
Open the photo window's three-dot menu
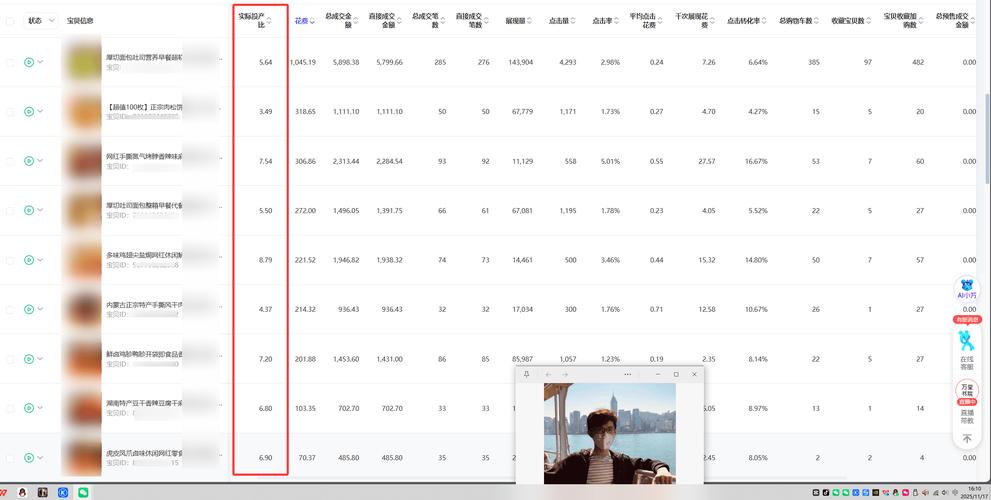pyautogui.click(x=628, y=374)
